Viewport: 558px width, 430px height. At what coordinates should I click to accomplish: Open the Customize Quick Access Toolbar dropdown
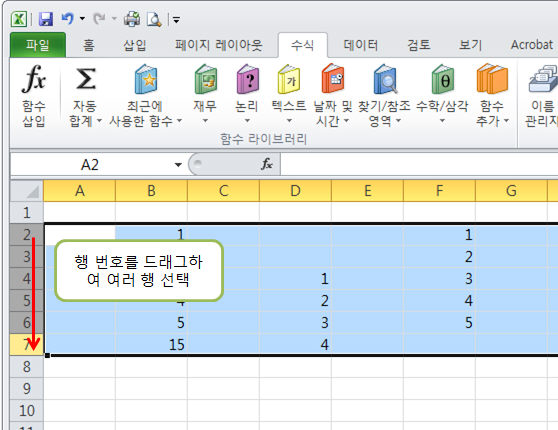[176, 19]
